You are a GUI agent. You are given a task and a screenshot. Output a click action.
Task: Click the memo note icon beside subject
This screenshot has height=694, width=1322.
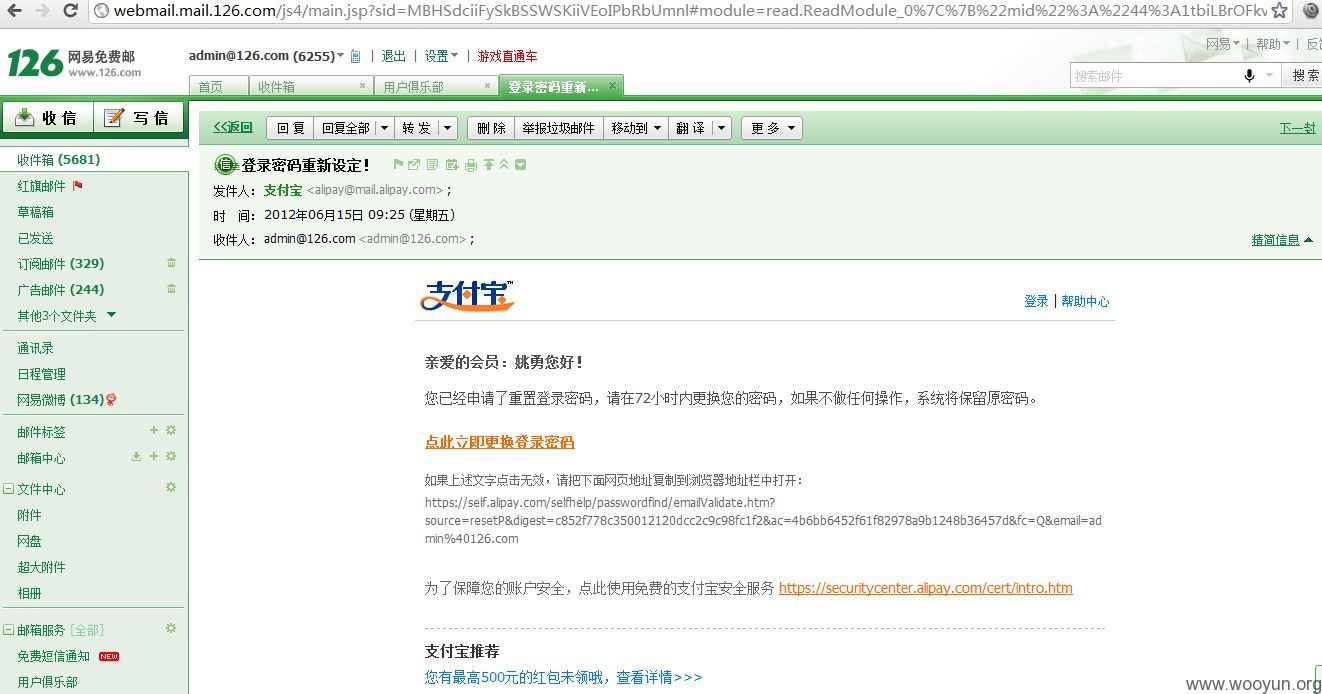click(x=433, y=165)
